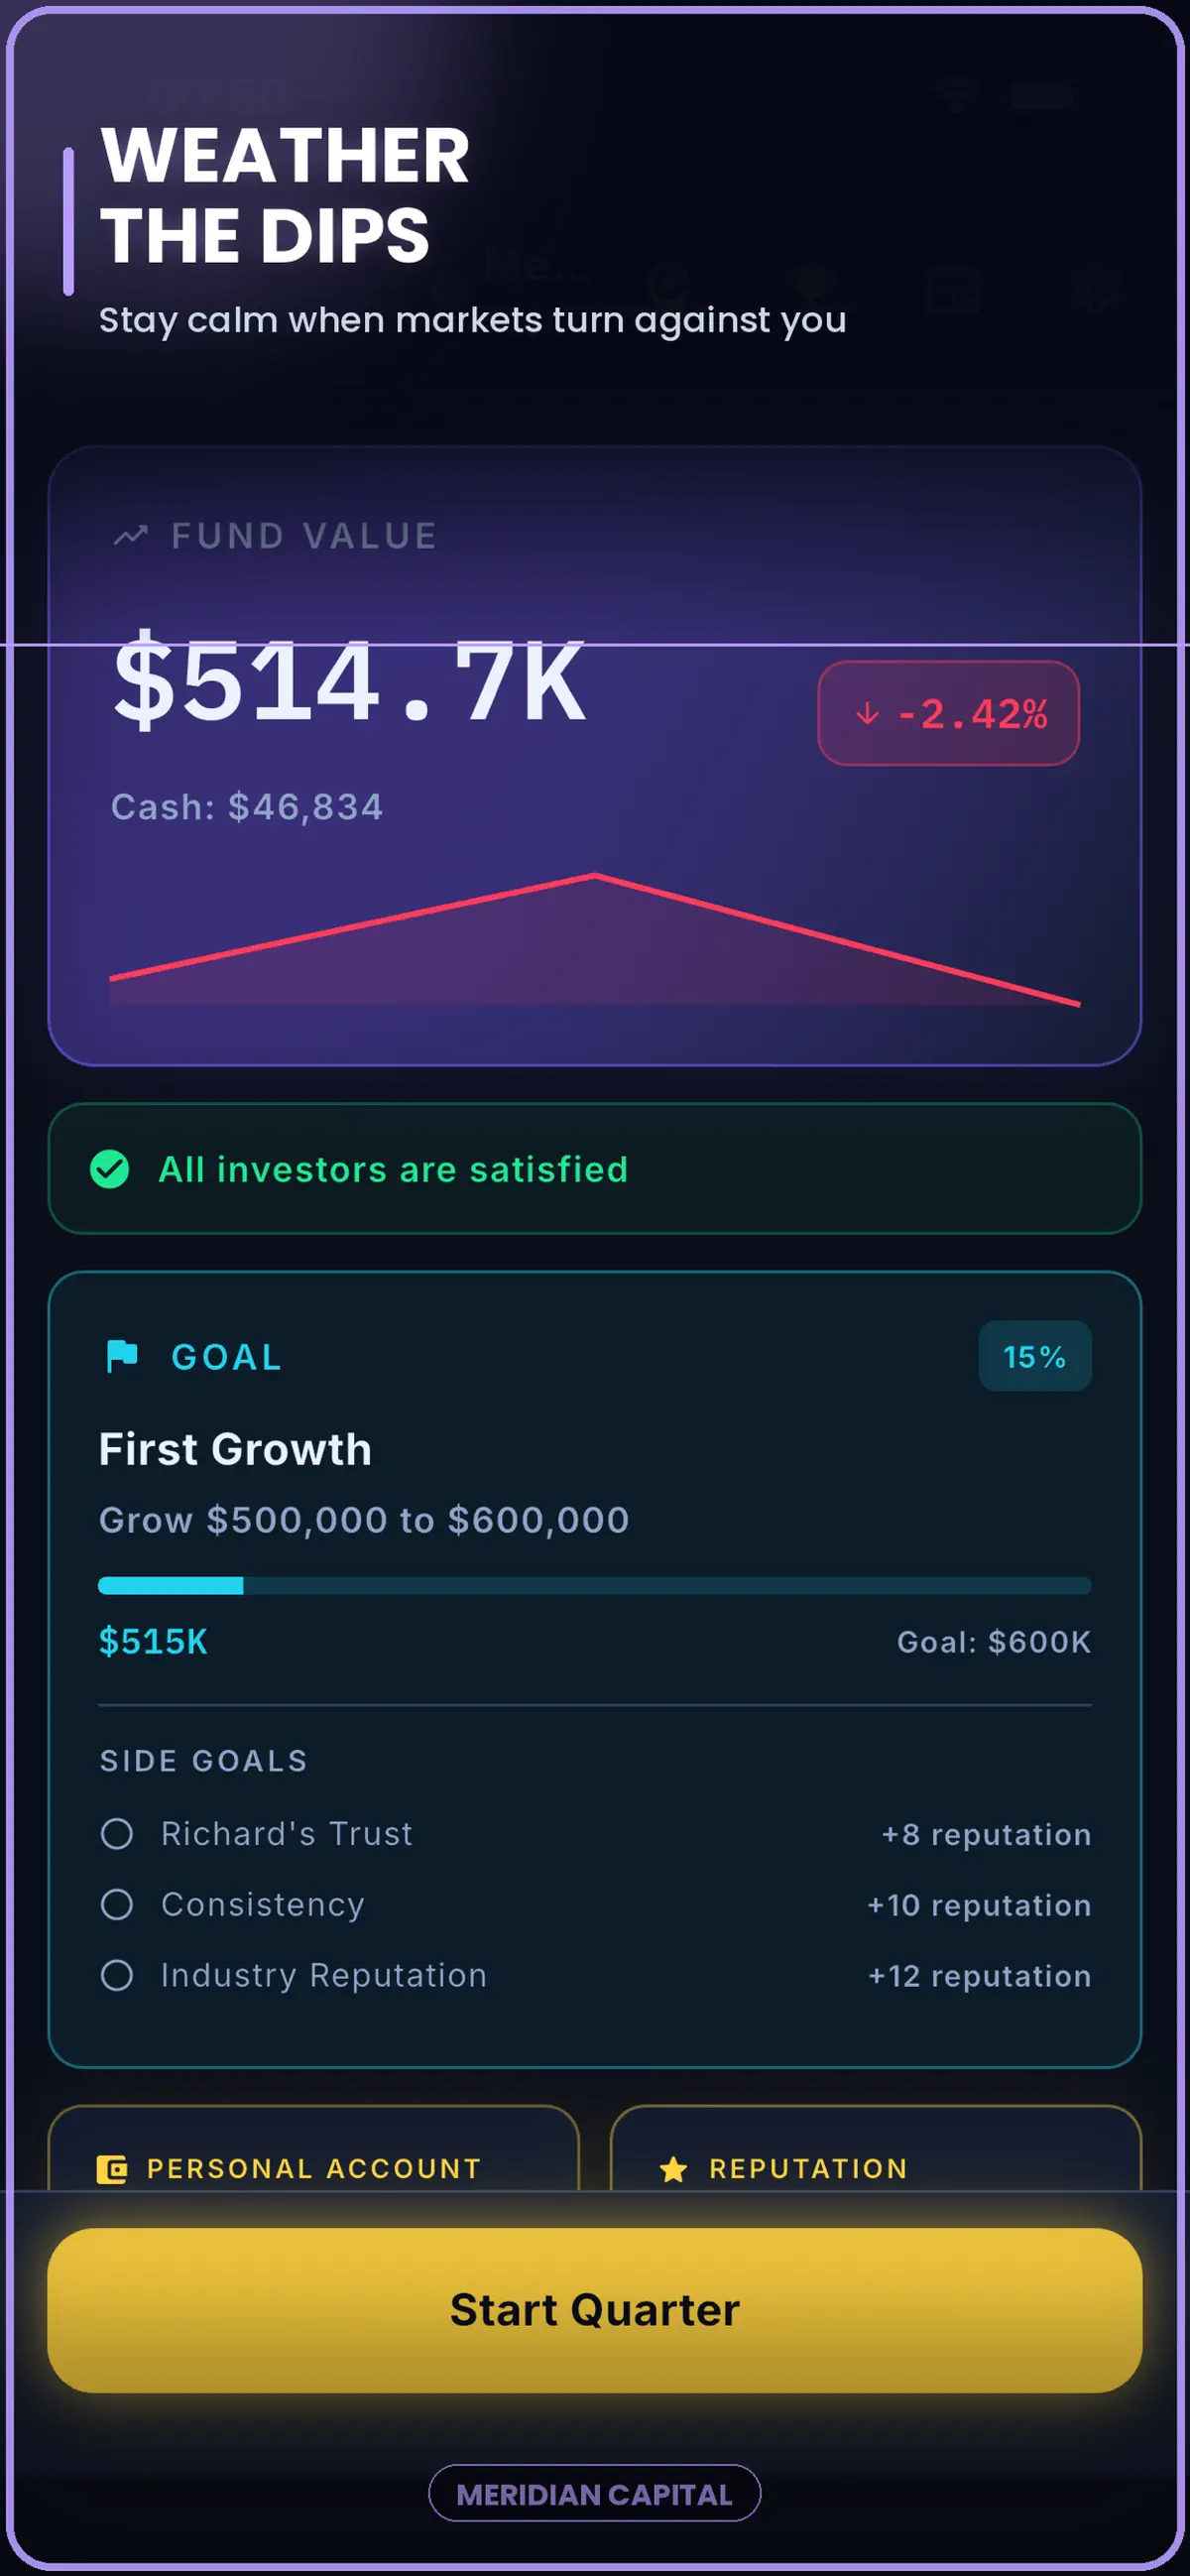Click the All investors are satisfied banner
This screenshot has width=1190, height=2576.
[595, 1169]
